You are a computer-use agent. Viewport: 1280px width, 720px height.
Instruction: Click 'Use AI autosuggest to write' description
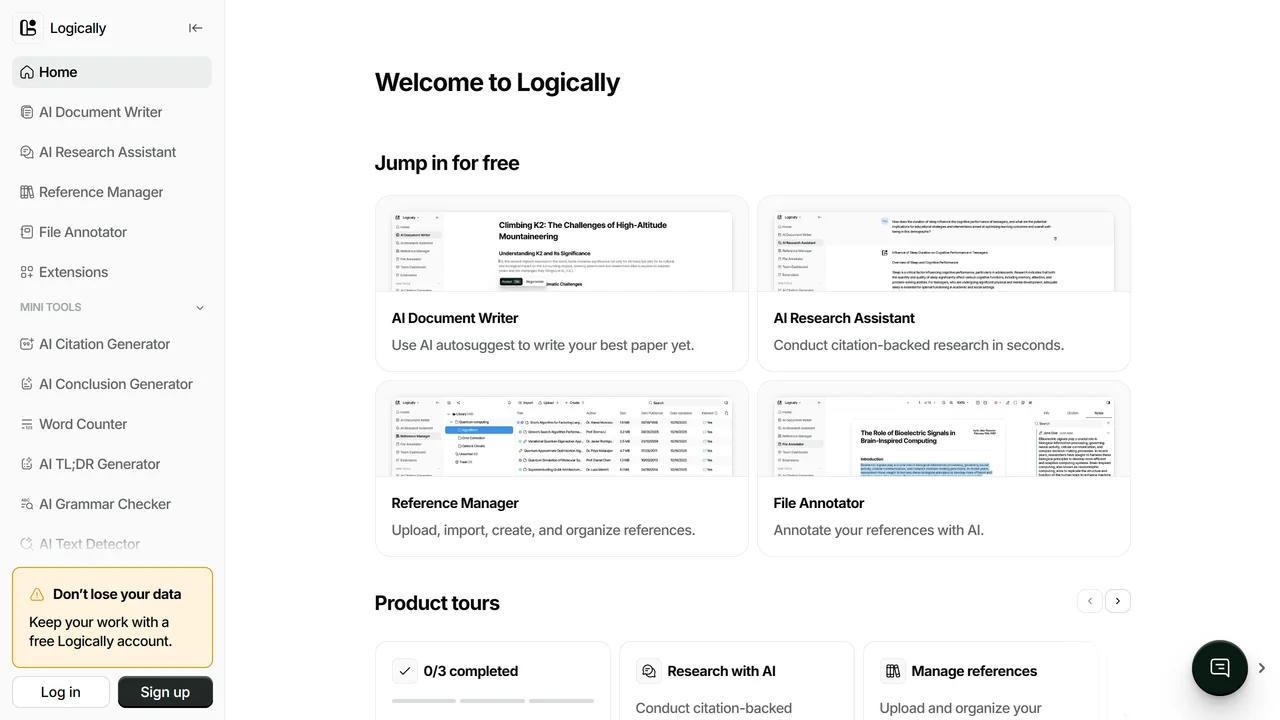click(543, 345)
